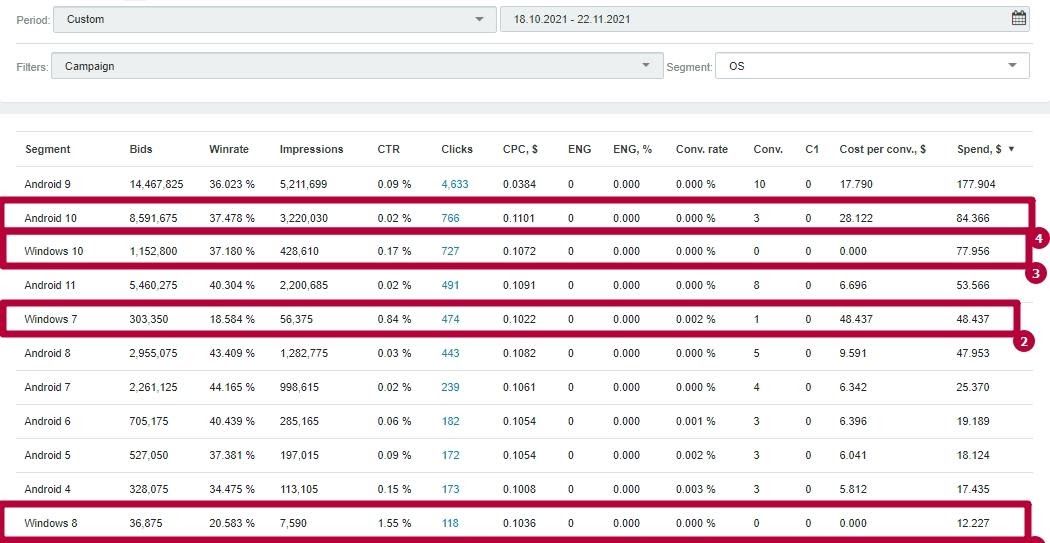Sort table by Winrate column header
The image size is (1050, 543).
(x=229, y=149)
